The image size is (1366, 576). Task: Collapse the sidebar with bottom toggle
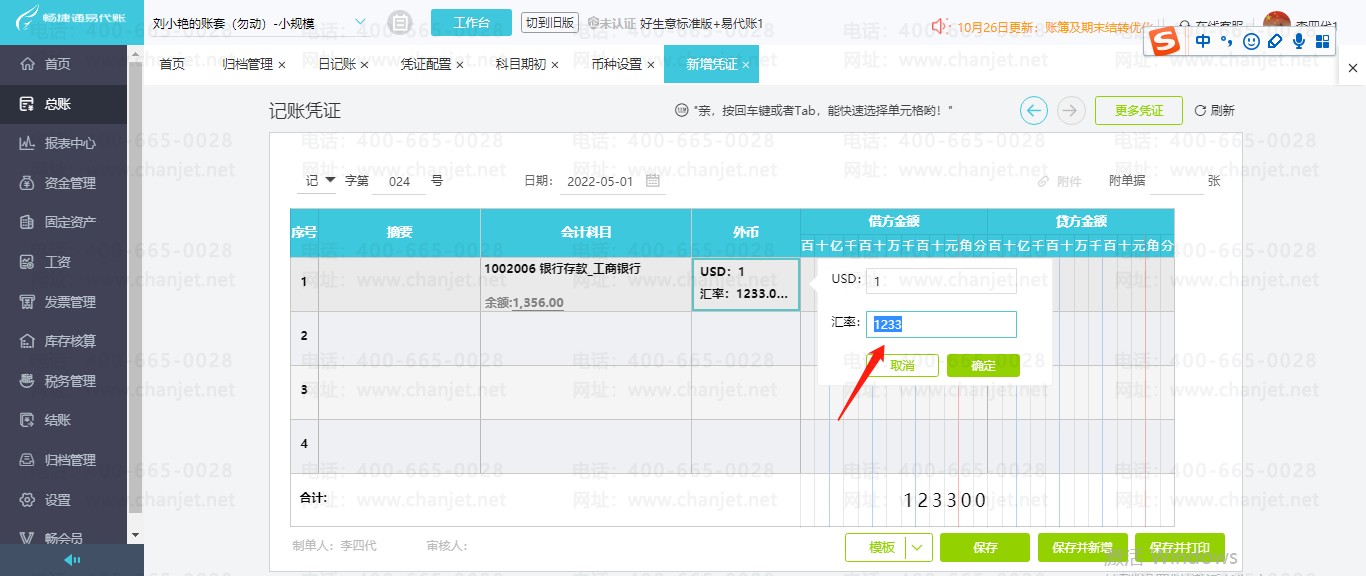click(72, 560)
